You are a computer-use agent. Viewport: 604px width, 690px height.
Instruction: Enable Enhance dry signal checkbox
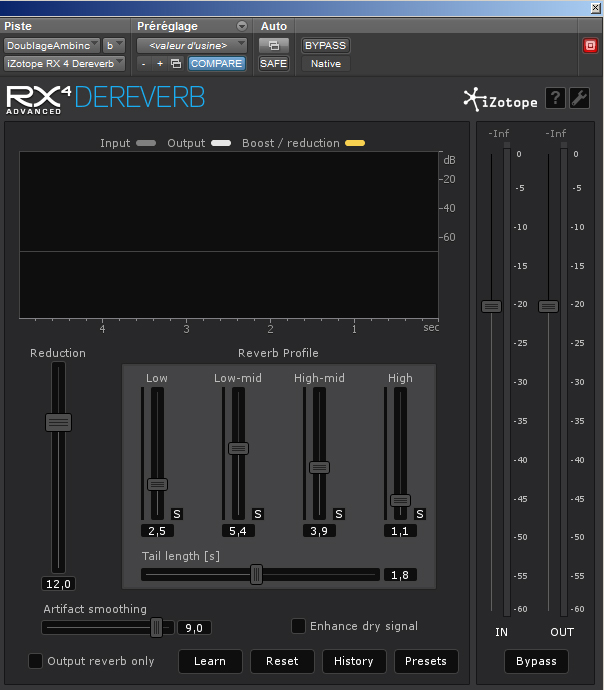(298, 626)
